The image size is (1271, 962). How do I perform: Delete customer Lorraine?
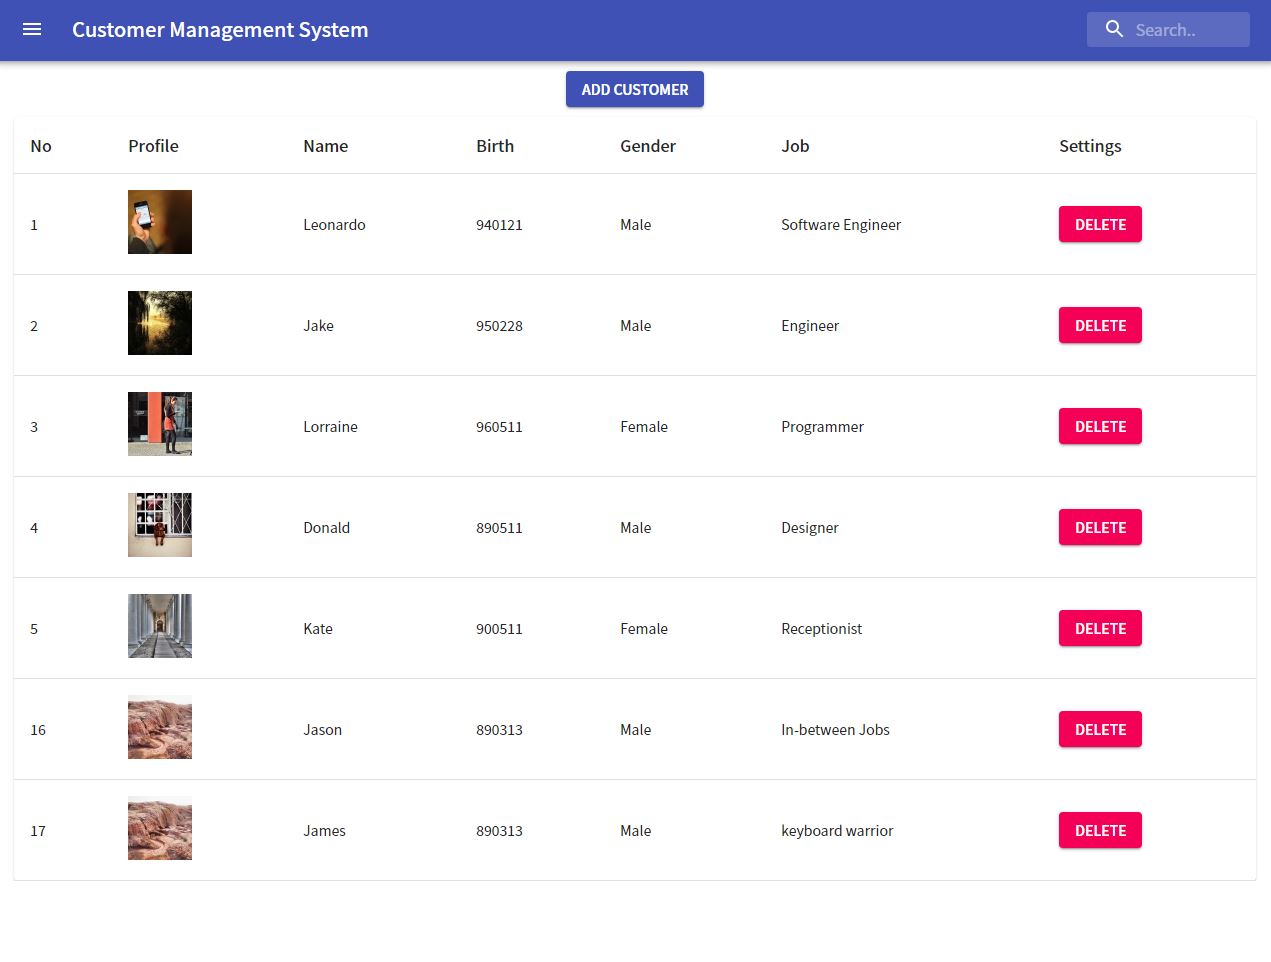tap(1100, 426)
